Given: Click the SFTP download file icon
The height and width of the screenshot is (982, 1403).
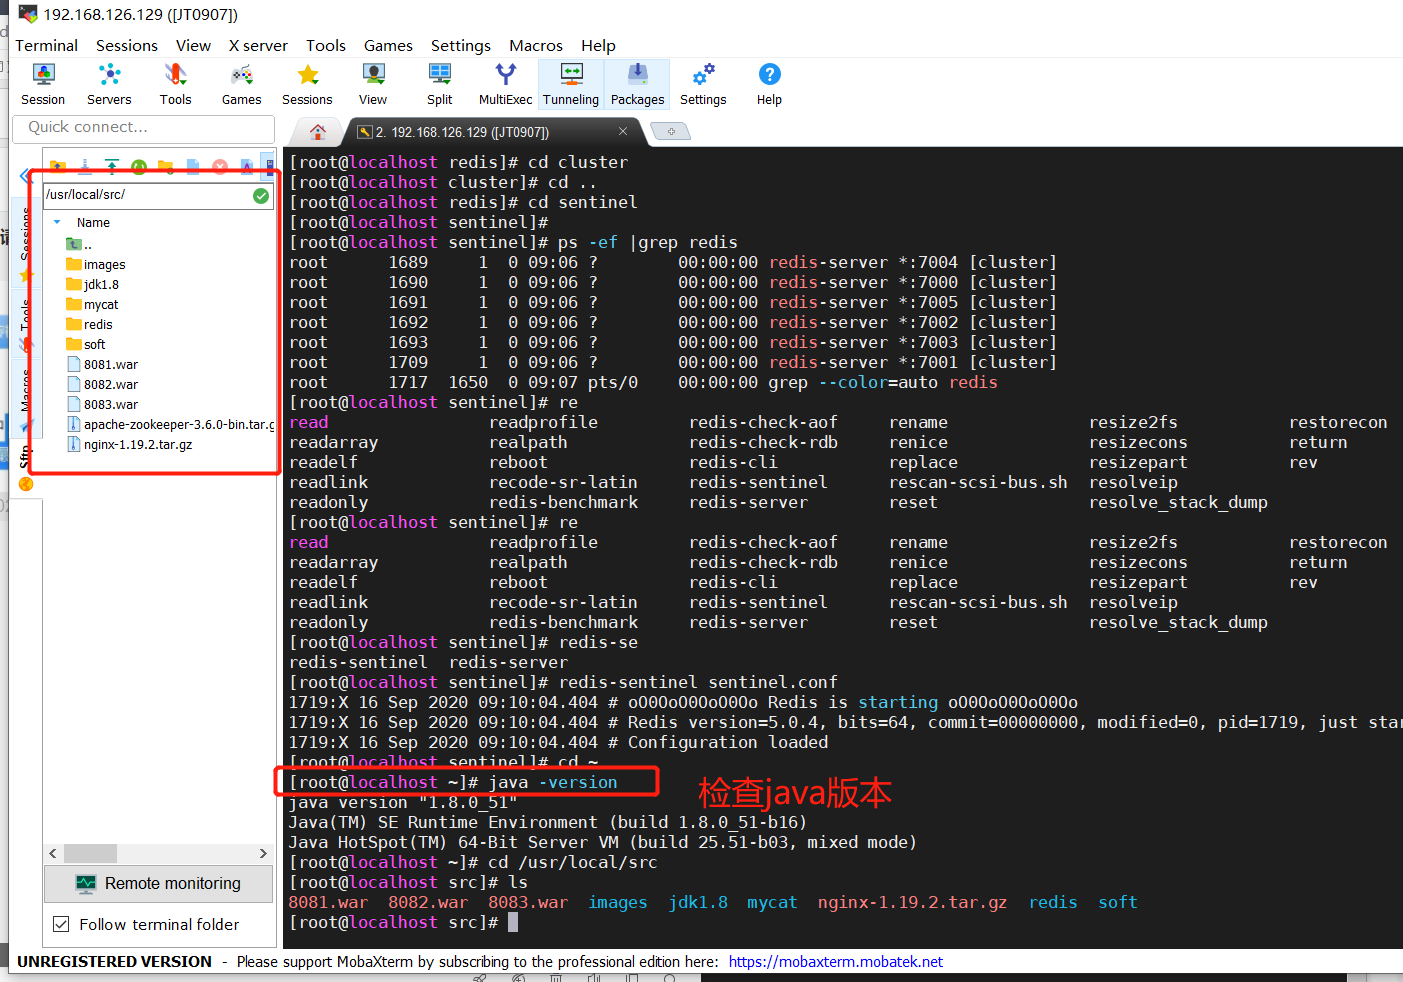Looking at the screenshot, I should [x=85, y=167].
